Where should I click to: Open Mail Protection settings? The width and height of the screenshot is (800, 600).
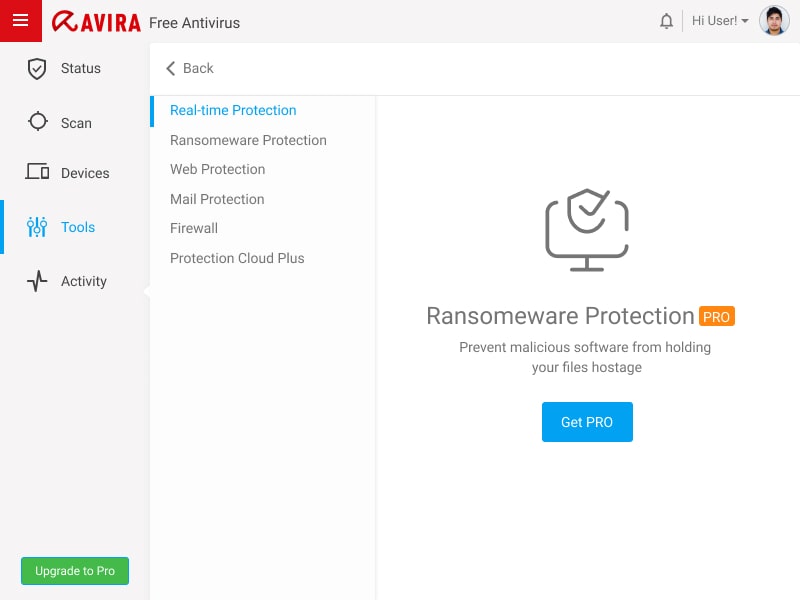point(217,199)
